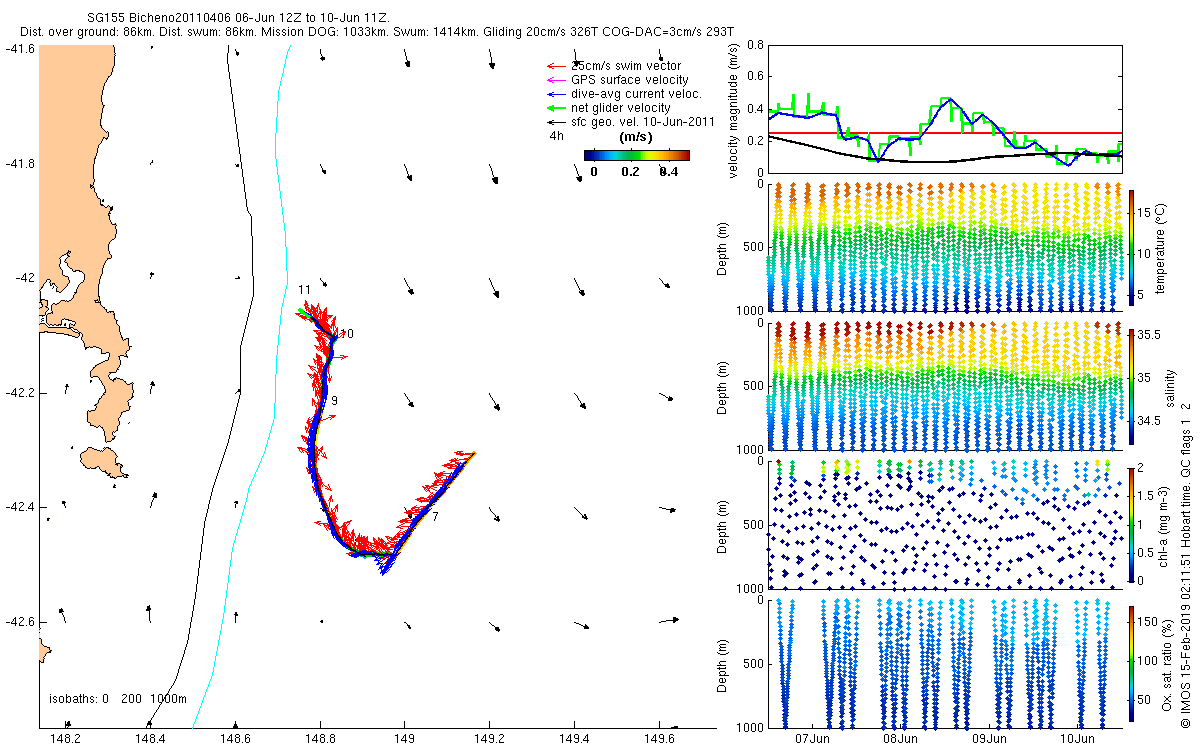Click the '4h' label beside the colorbar

(556, 136)
